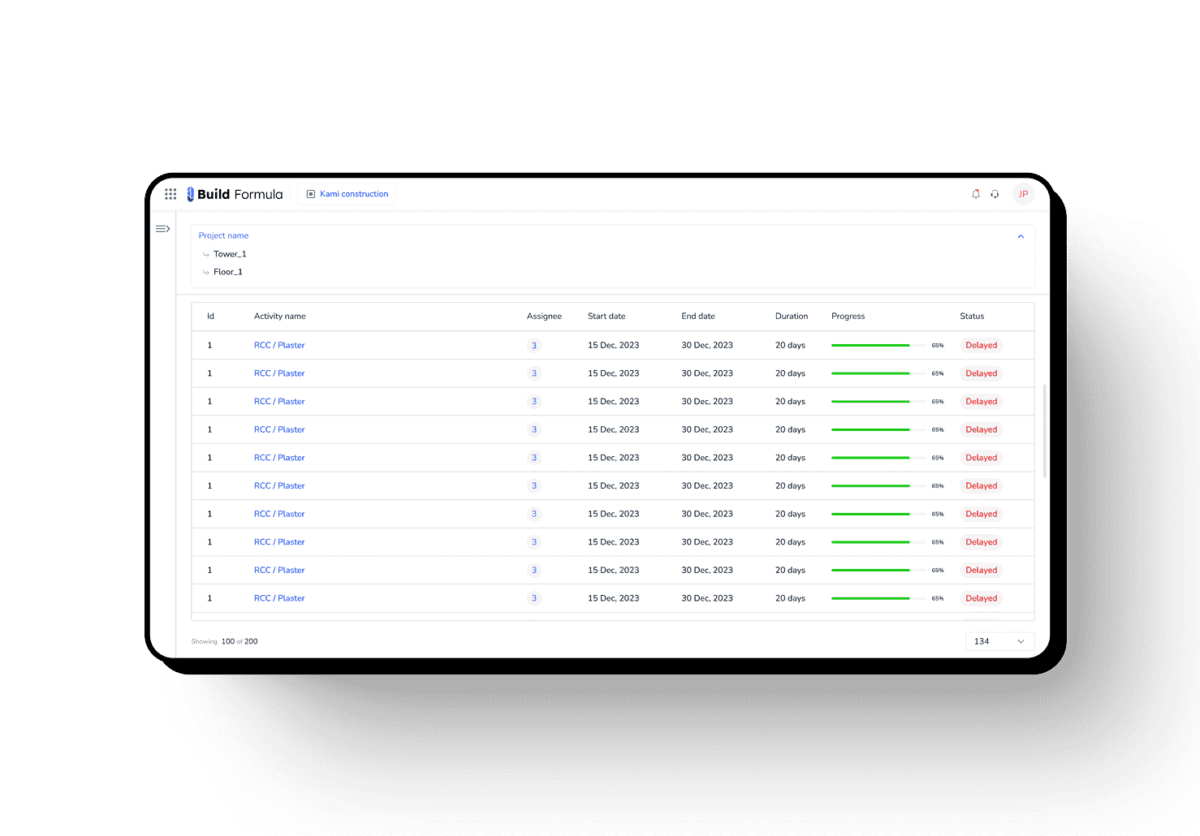The image size is (1200, 836).
Task: Collapse the Project name panel chevron
Action: [1021, 236]
